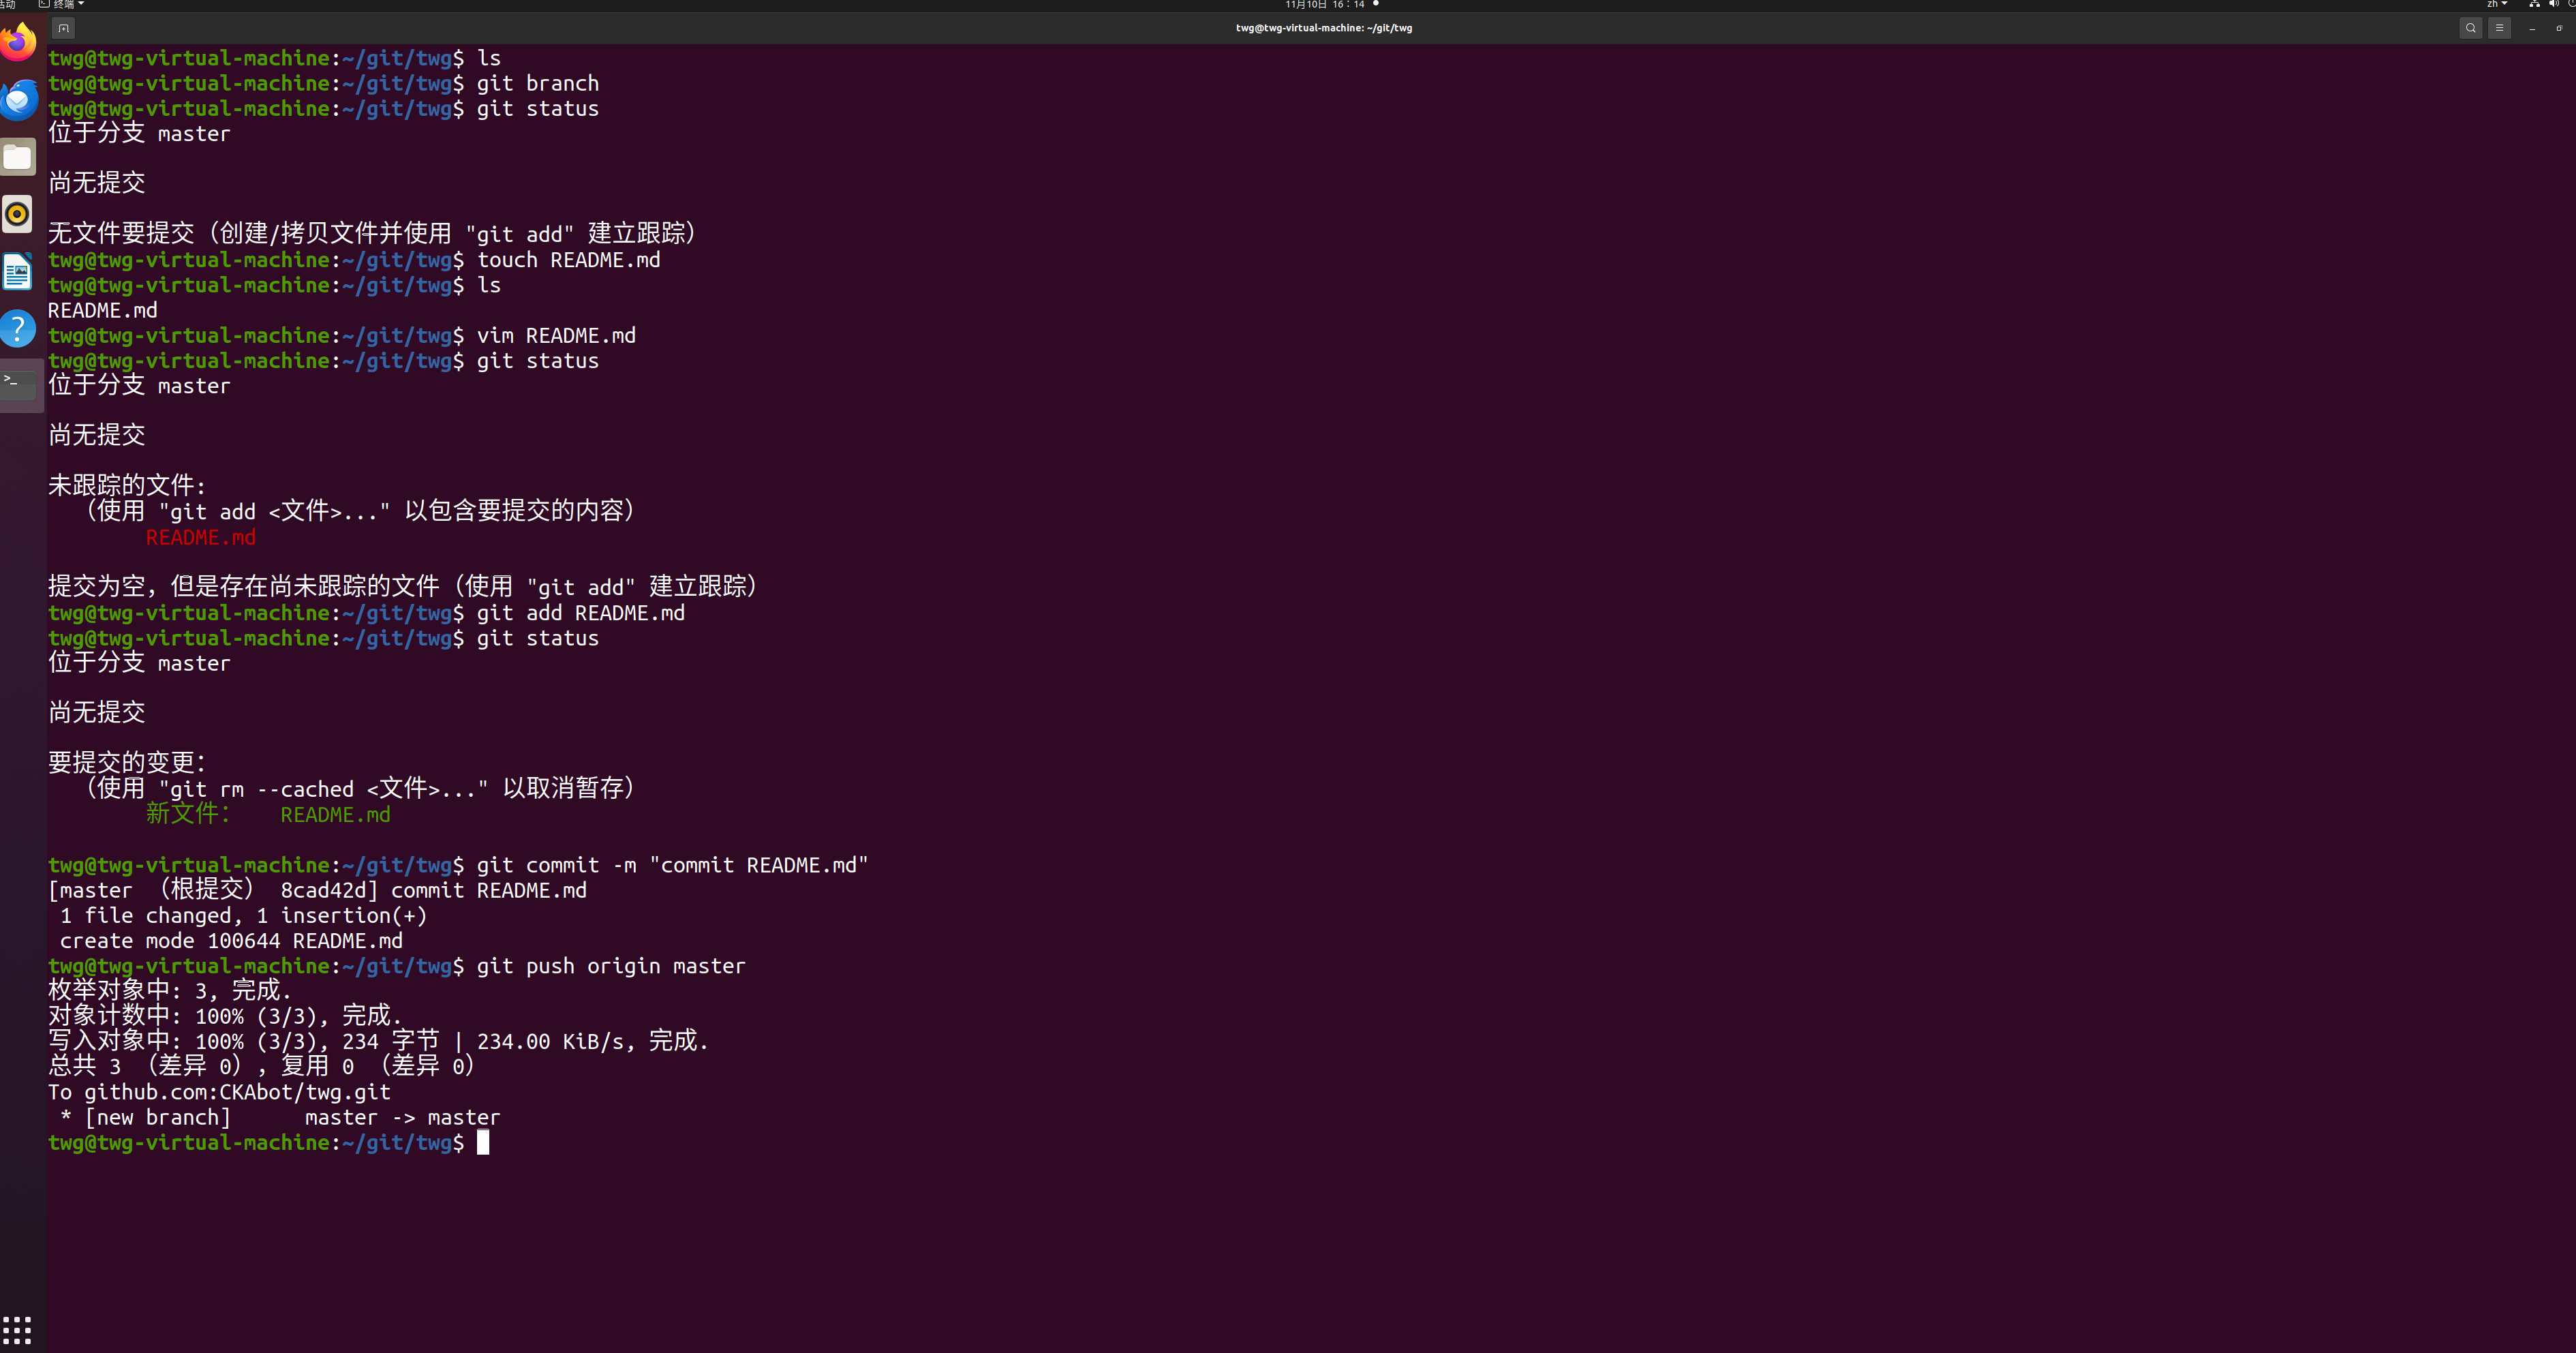Expand the zh input language dropdown

(2496, 4)
